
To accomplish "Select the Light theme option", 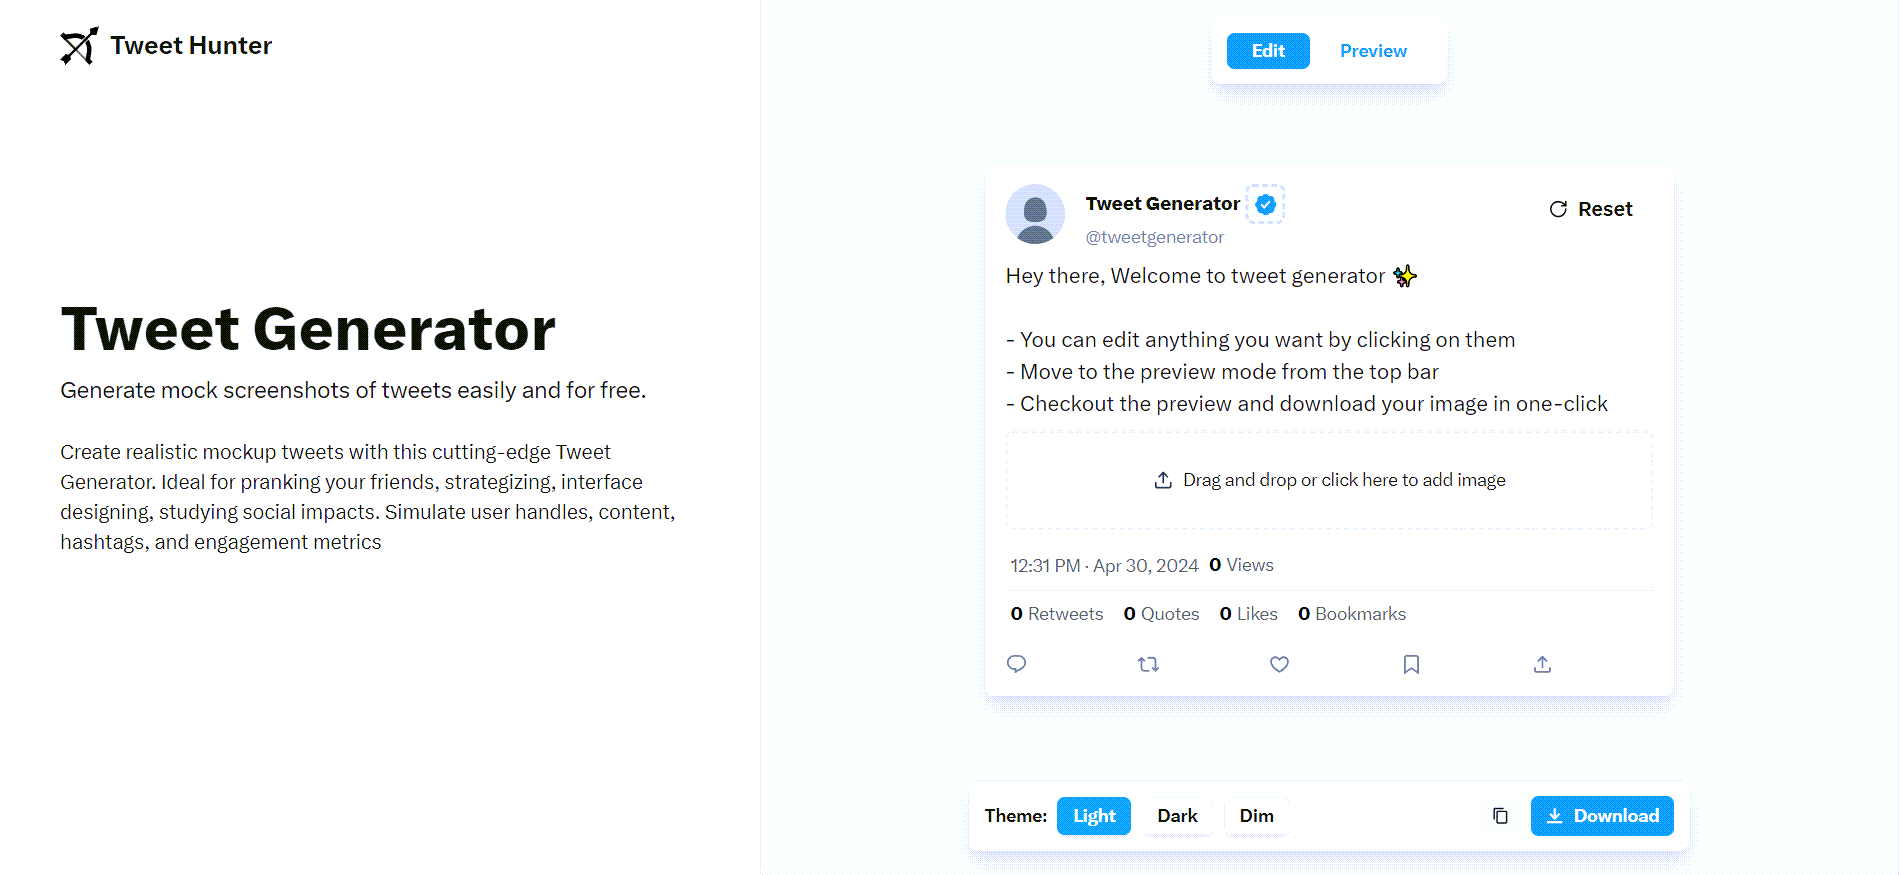I will coord(1093,815).
